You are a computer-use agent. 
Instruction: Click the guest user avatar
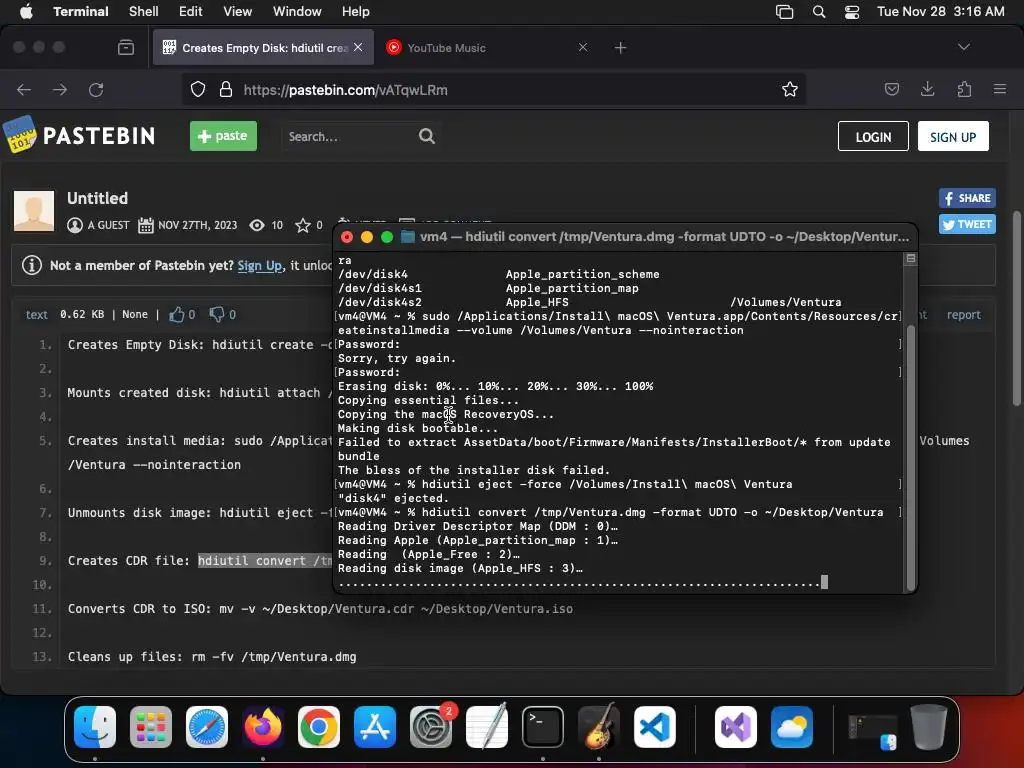tap(34, 211)
